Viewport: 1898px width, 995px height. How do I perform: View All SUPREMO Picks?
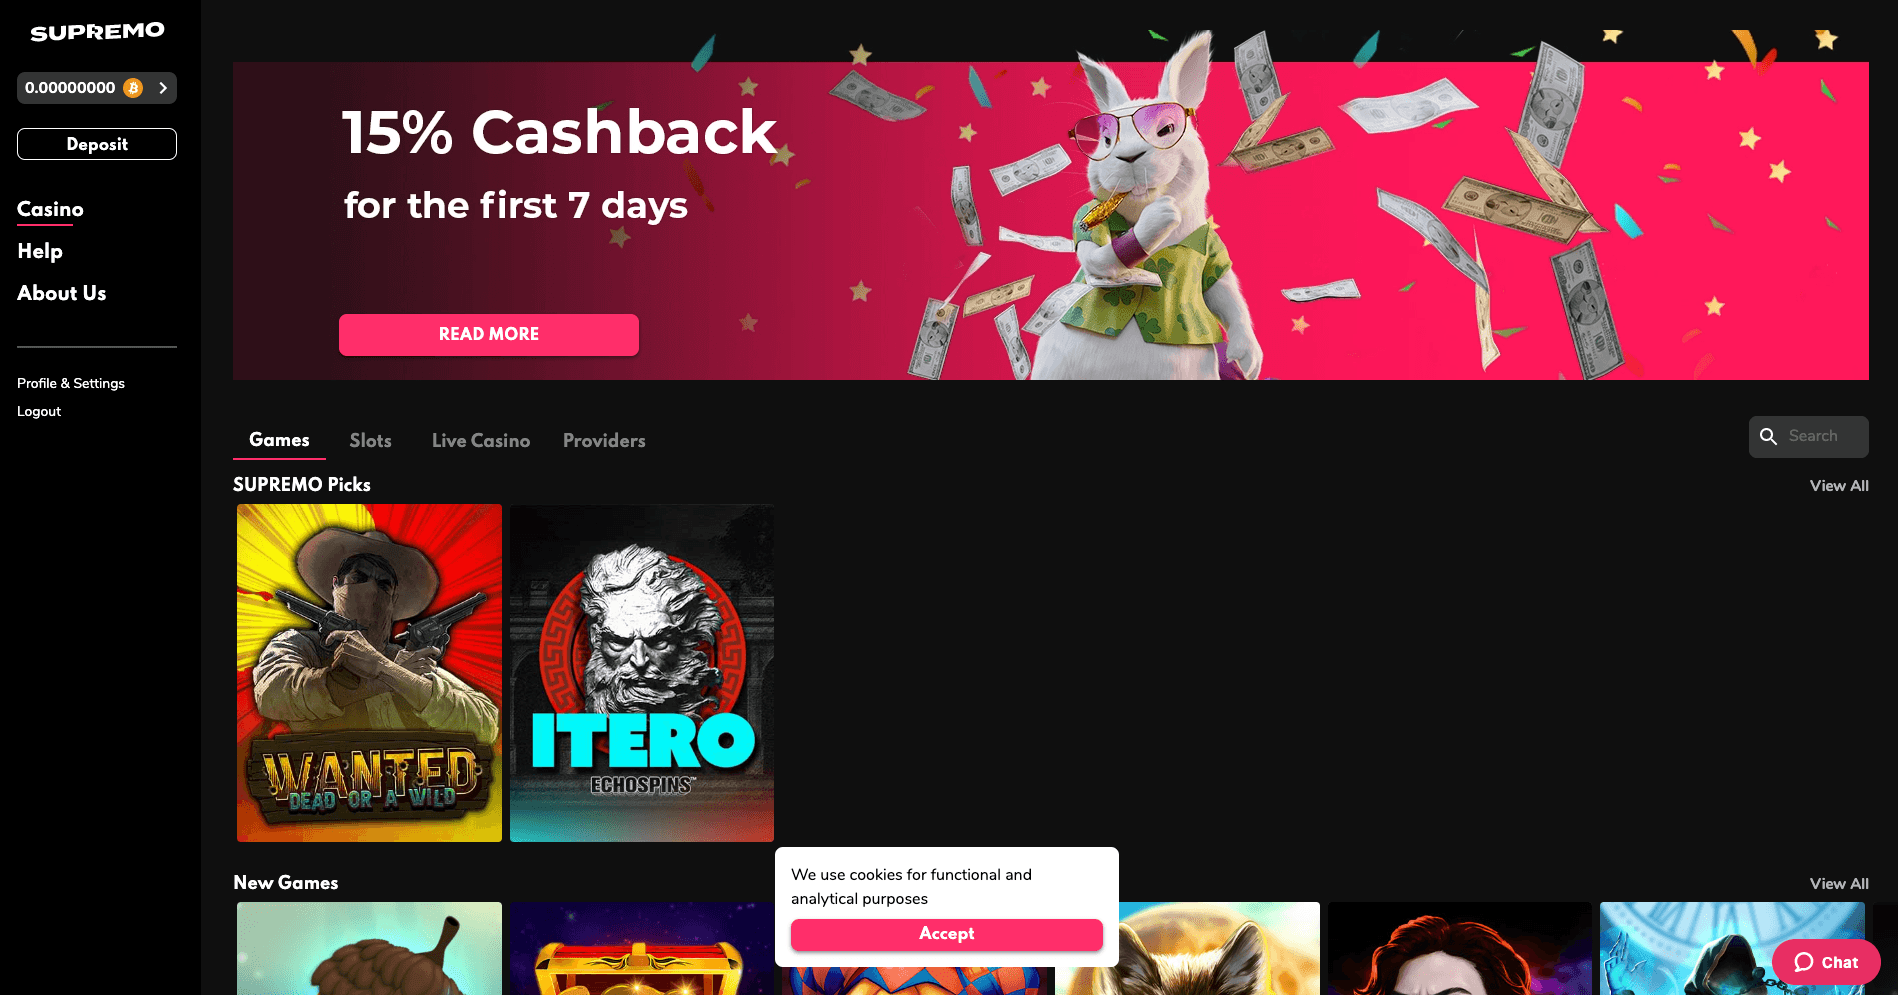coord(1839,485)
